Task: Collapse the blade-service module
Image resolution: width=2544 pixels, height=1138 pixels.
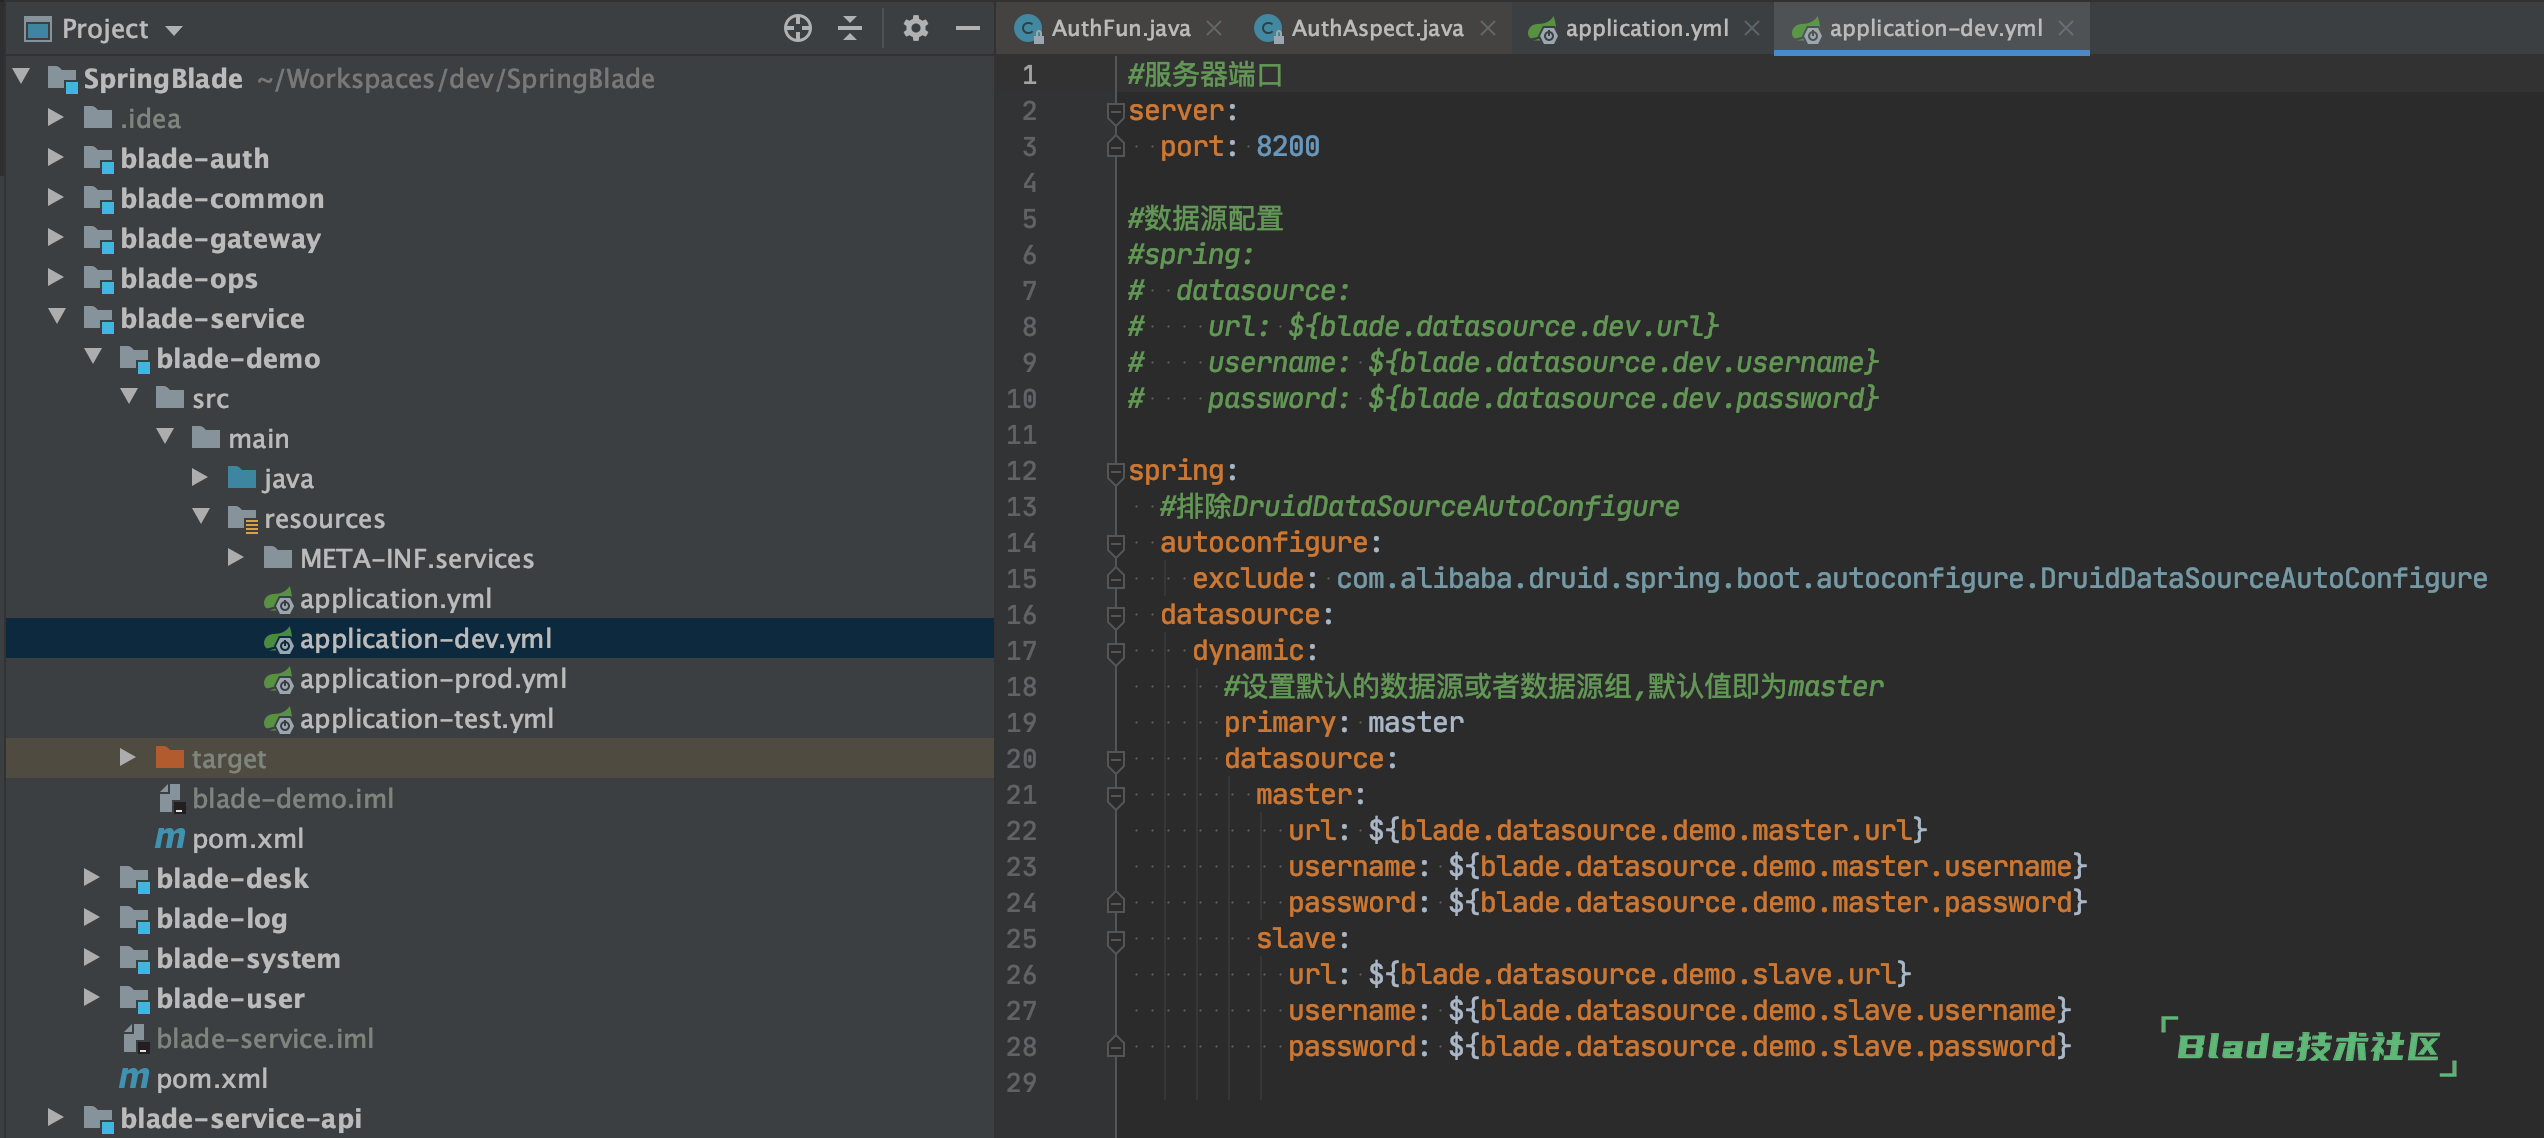Action: click(57, 317)
